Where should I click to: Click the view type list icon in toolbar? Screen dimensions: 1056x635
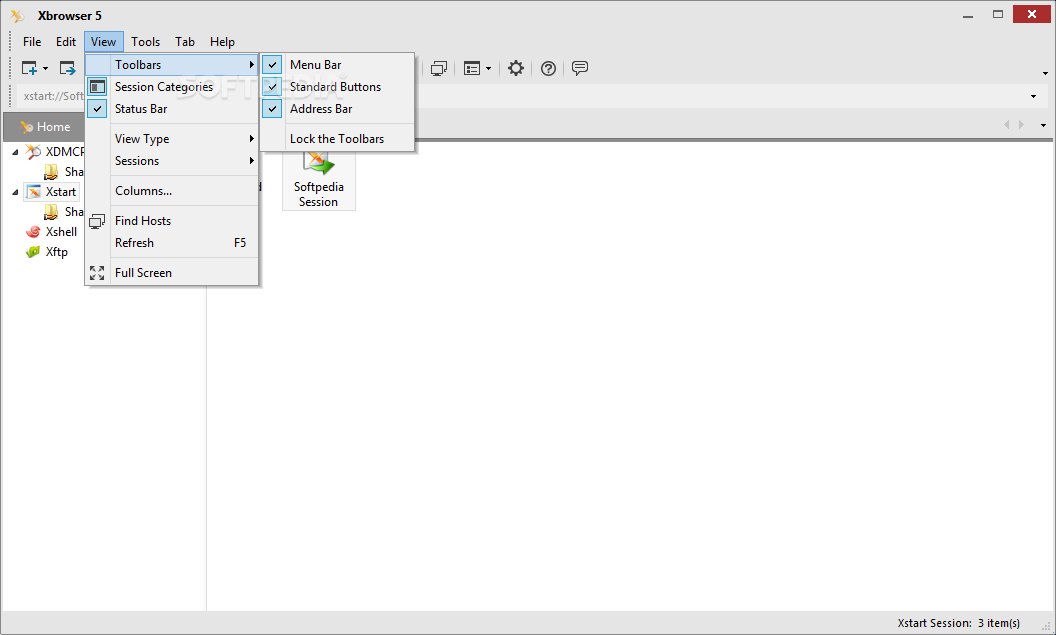[472, 68]
